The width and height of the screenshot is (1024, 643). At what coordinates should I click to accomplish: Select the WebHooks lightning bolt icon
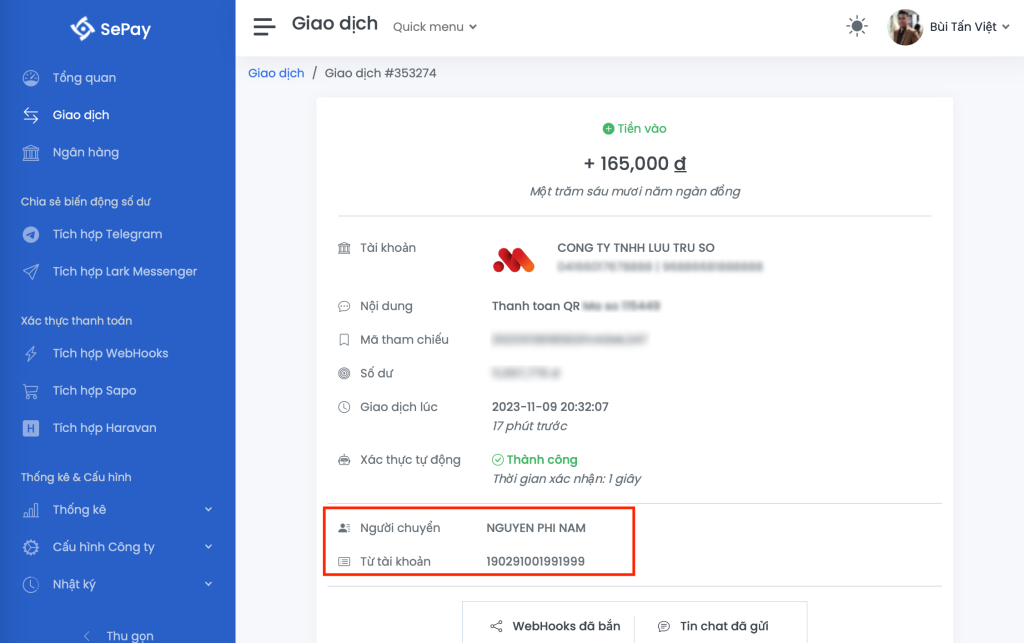point(30,353)
